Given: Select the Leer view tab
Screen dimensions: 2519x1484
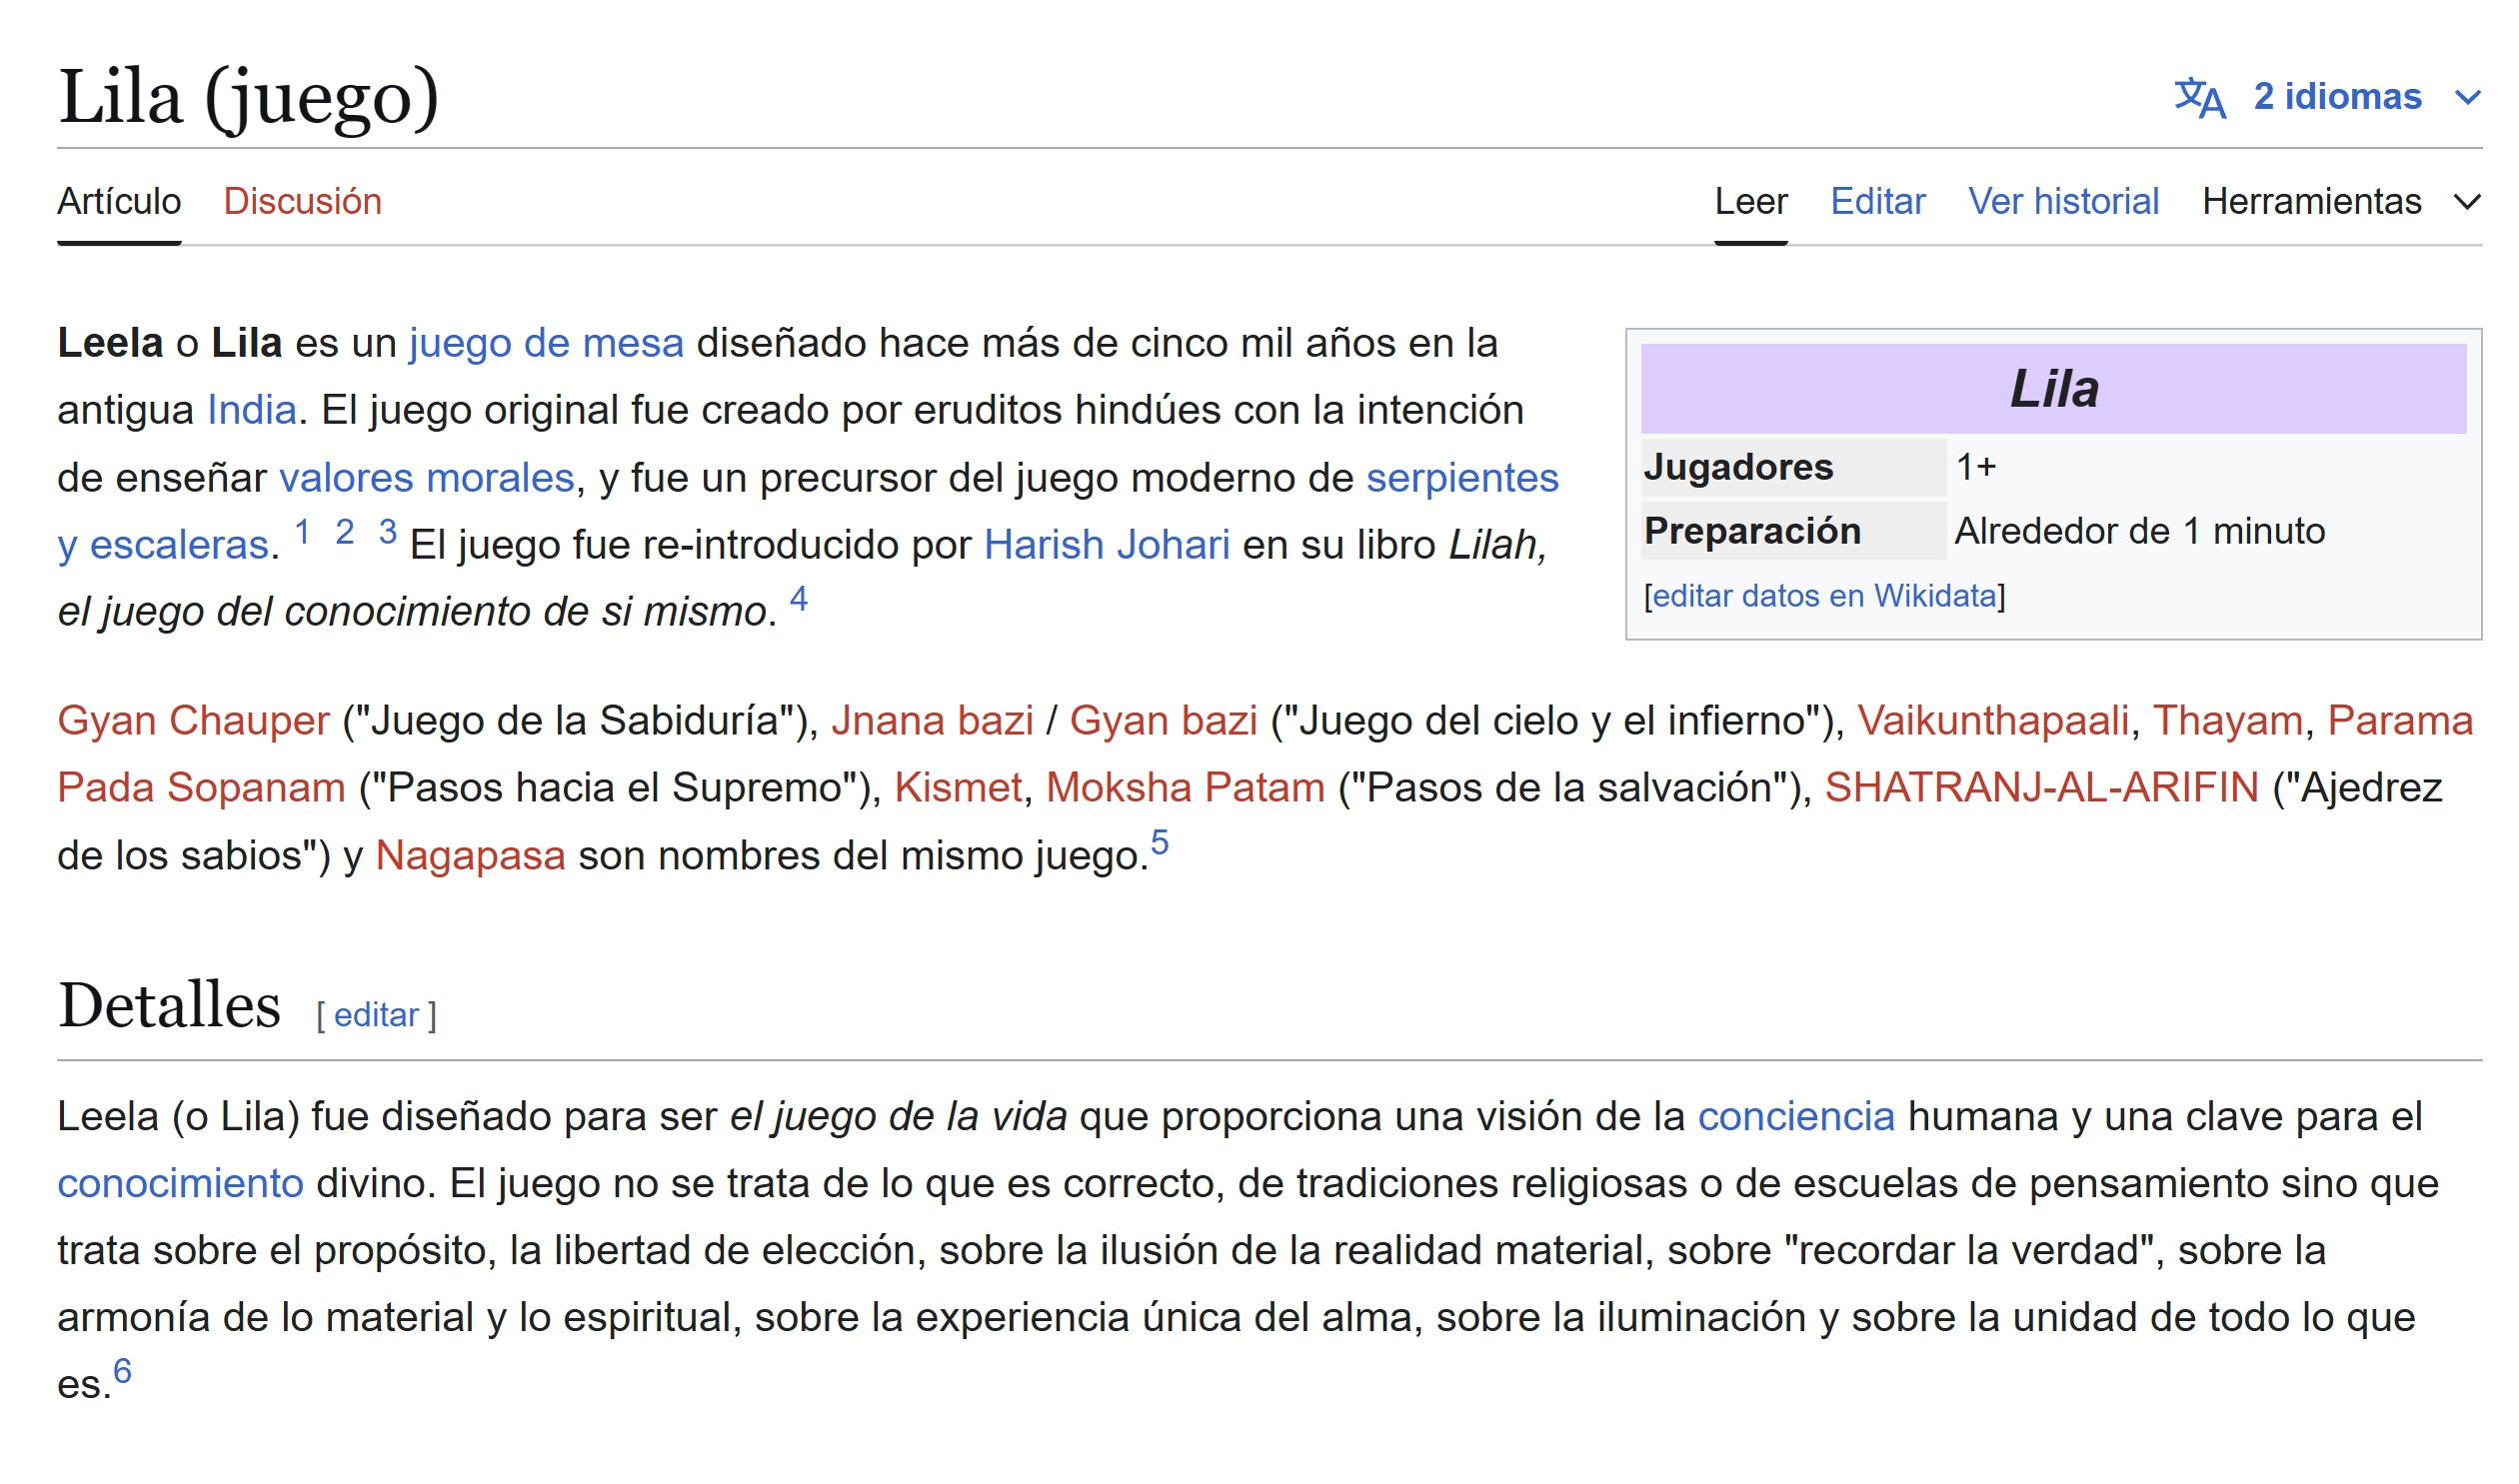Looking at the screenshot, I should (1750, 202).
